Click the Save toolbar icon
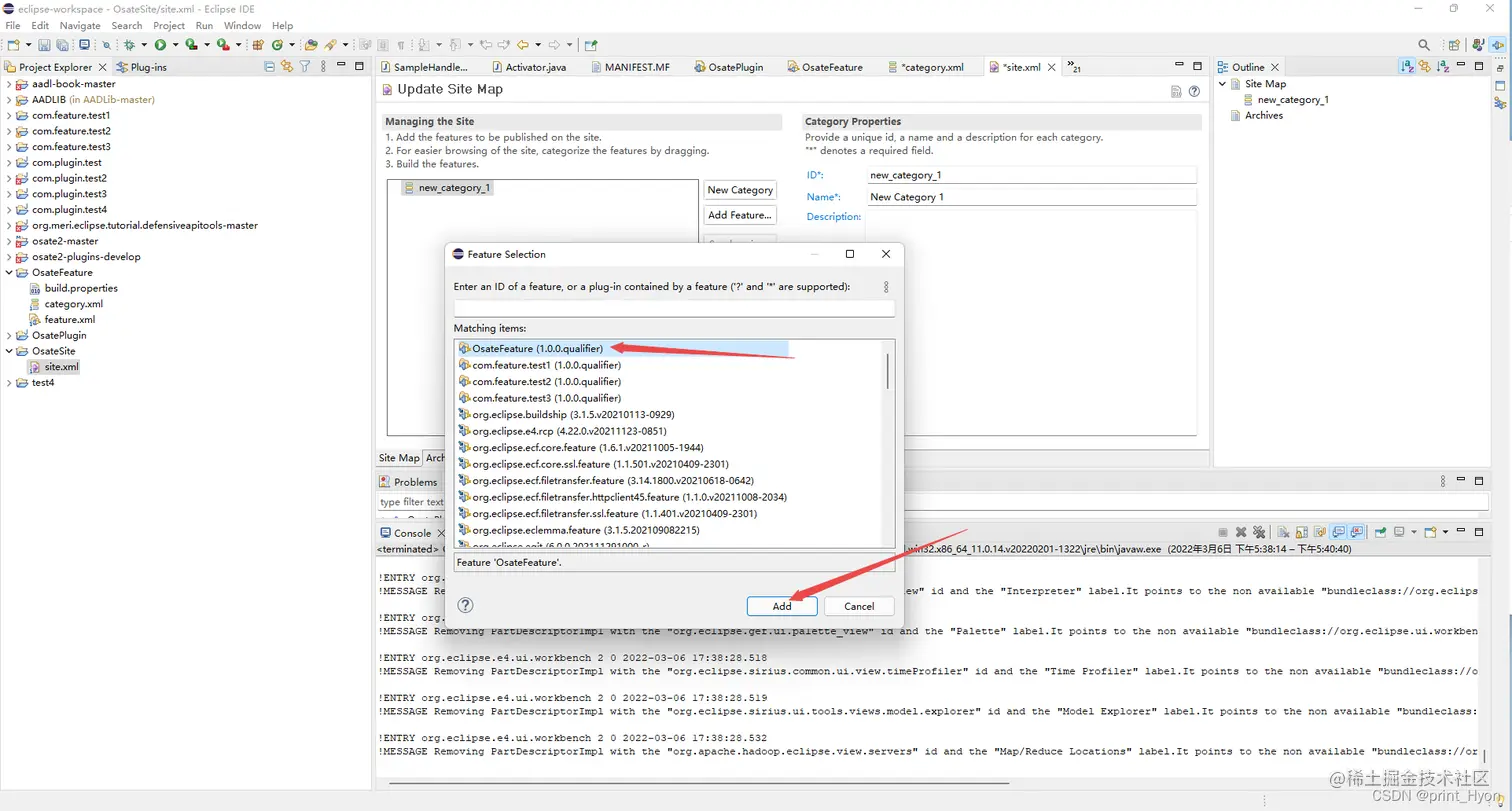The width and height of the screenshot is (1512, 811). (x=45, y=45)
